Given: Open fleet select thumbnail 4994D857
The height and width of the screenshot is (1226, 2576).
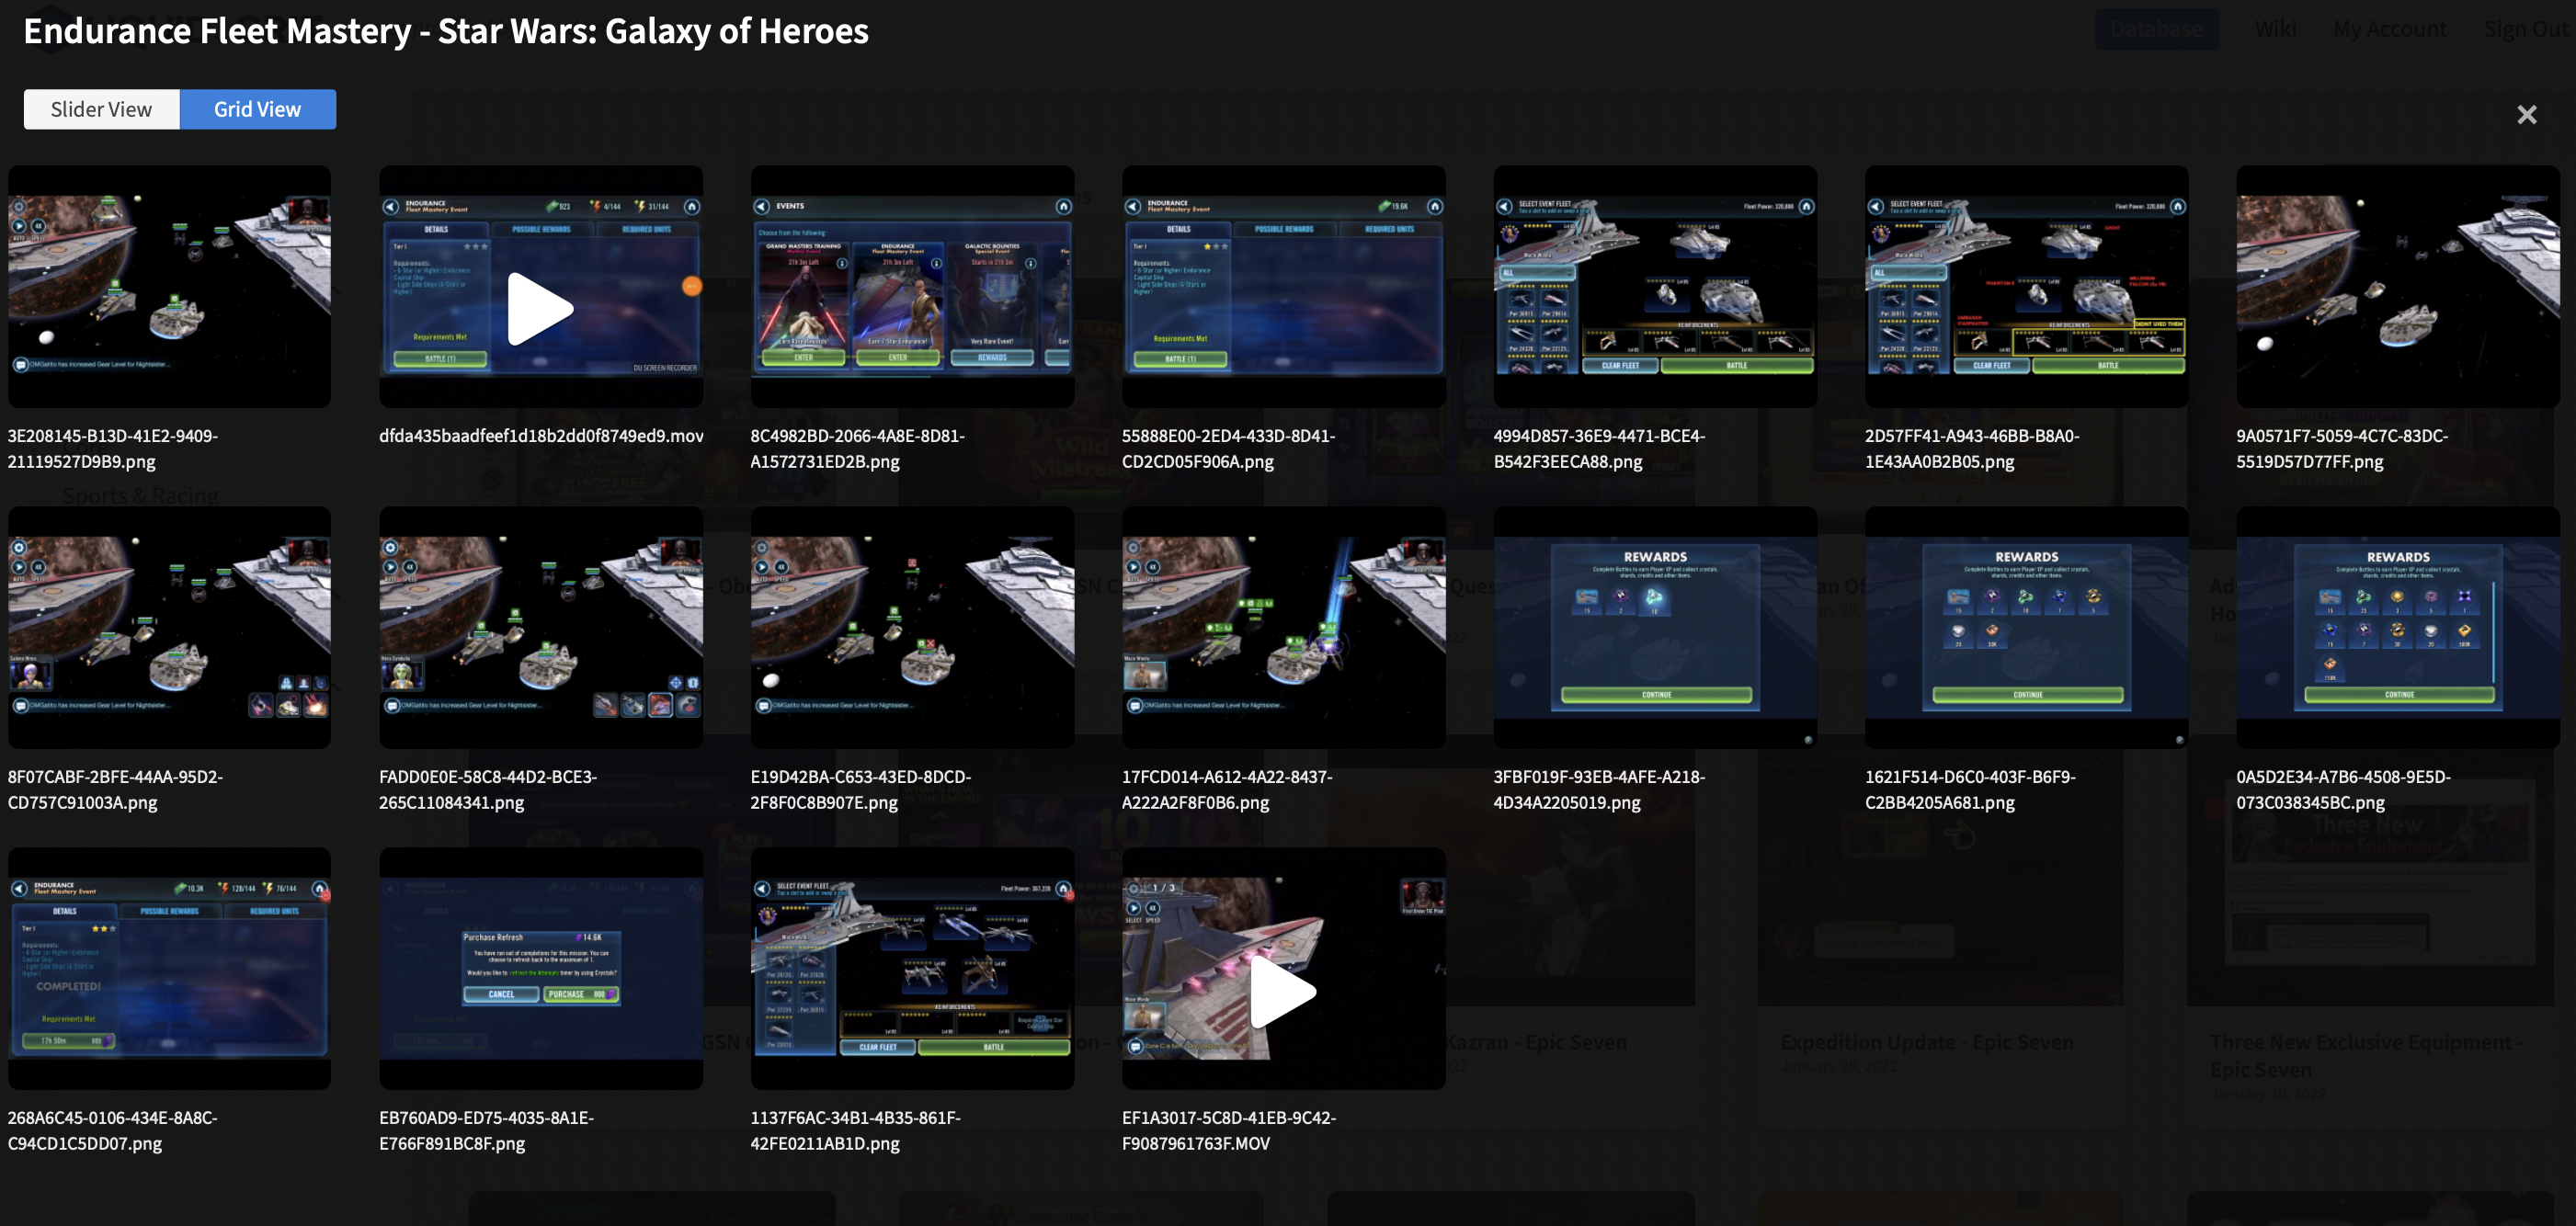Looking at the screenshot, I should click(1655, 286).
